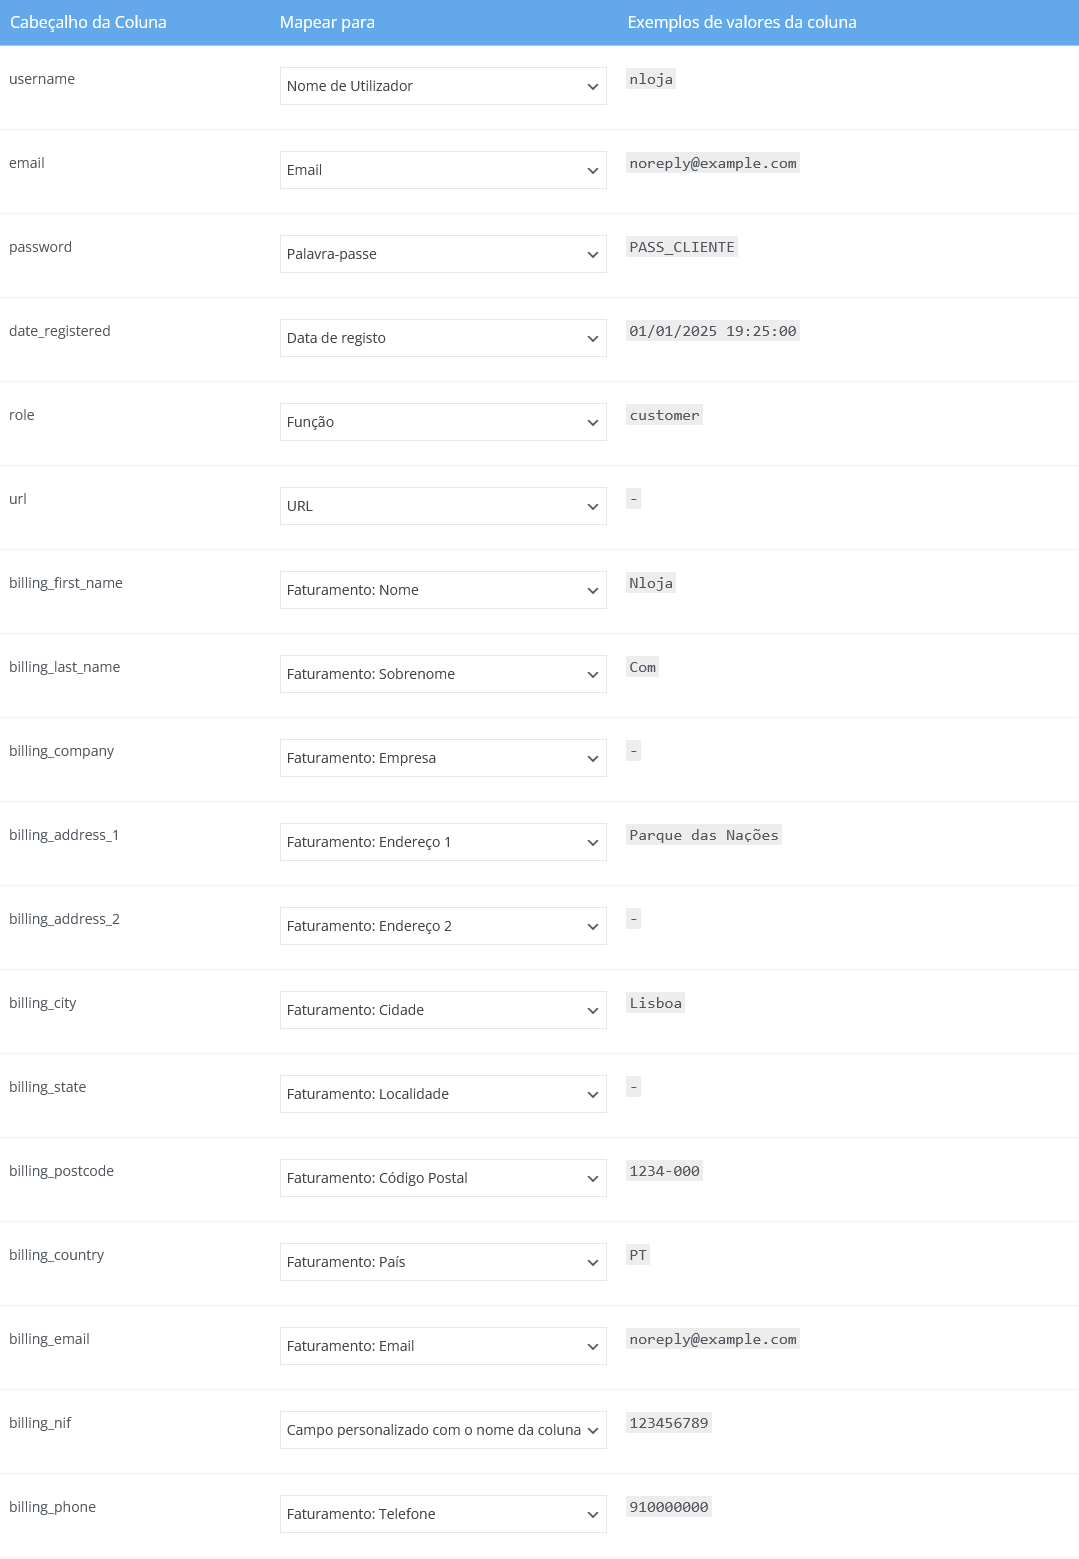Open the username mapping dropdown
The width and height of the screenshot is (1079, 1559).
443,86
